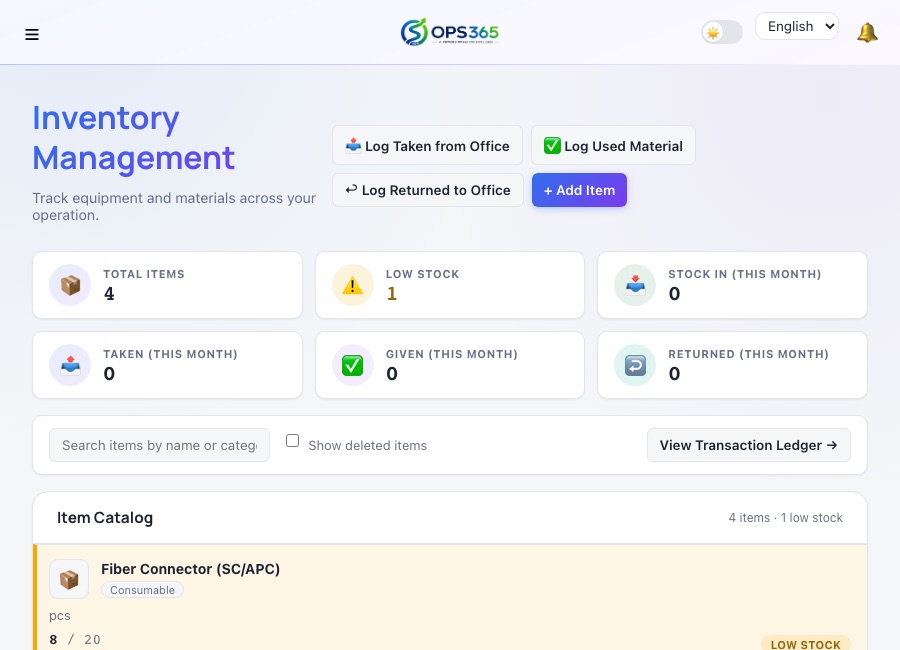The width and height of the screenshot is (900, 650).
Task: Click Log Returned to Office button
Action: (428, 190)
